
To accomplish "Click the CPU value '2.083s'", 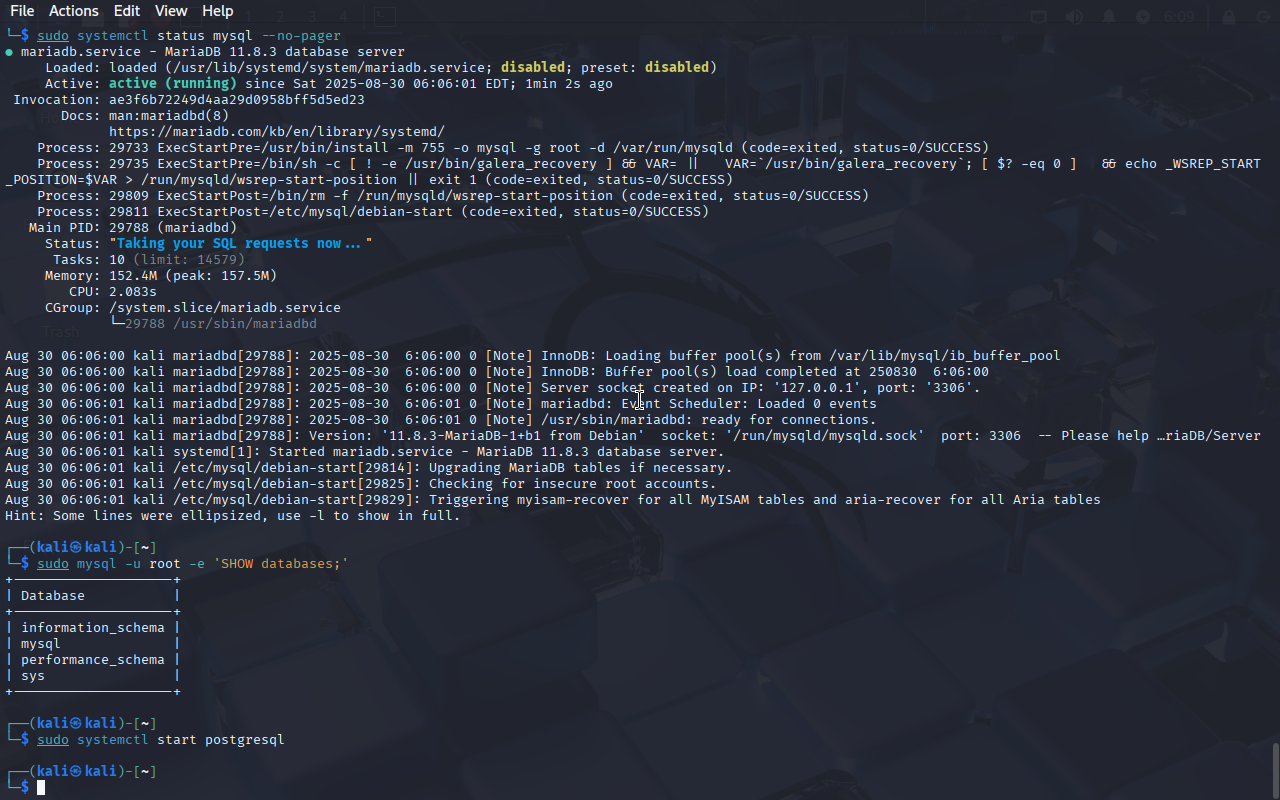I will pos(133,291).
